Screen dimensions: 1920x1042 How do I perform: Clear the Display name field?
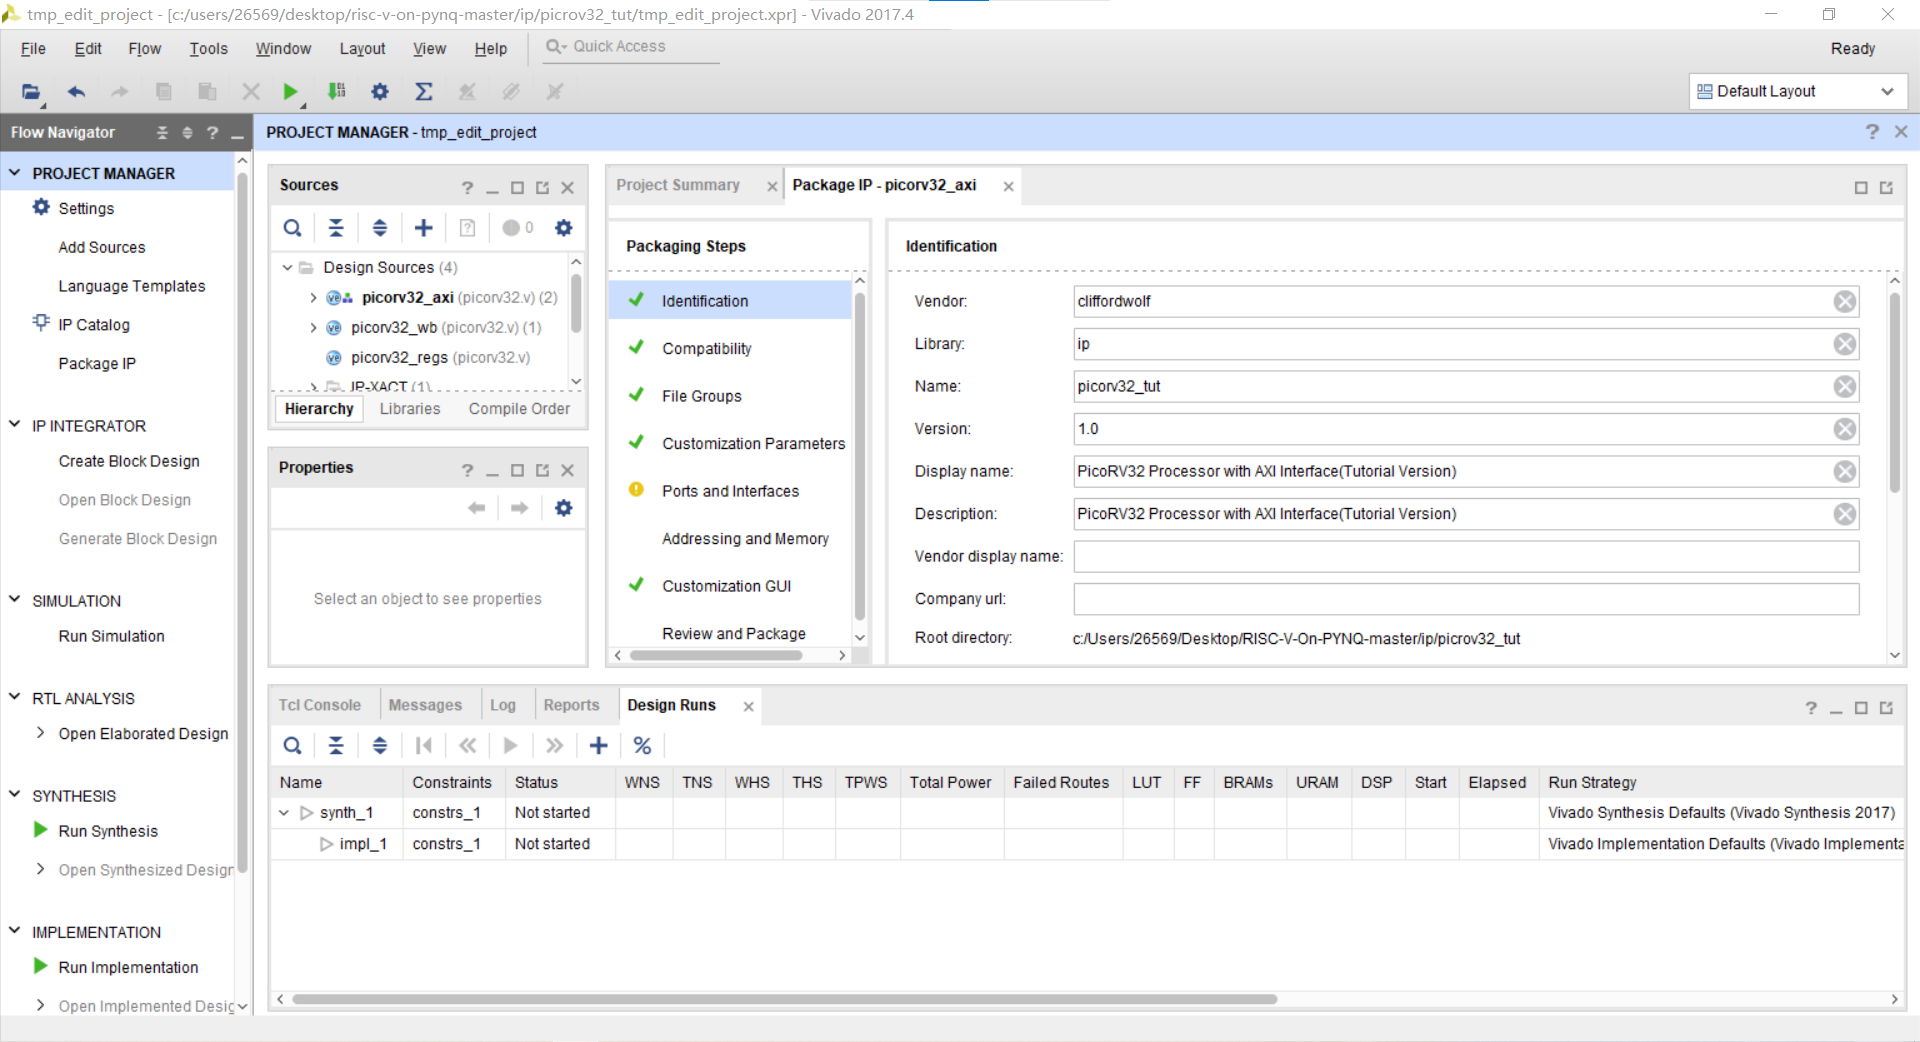pyautogui.click(x=1845, y=472)
